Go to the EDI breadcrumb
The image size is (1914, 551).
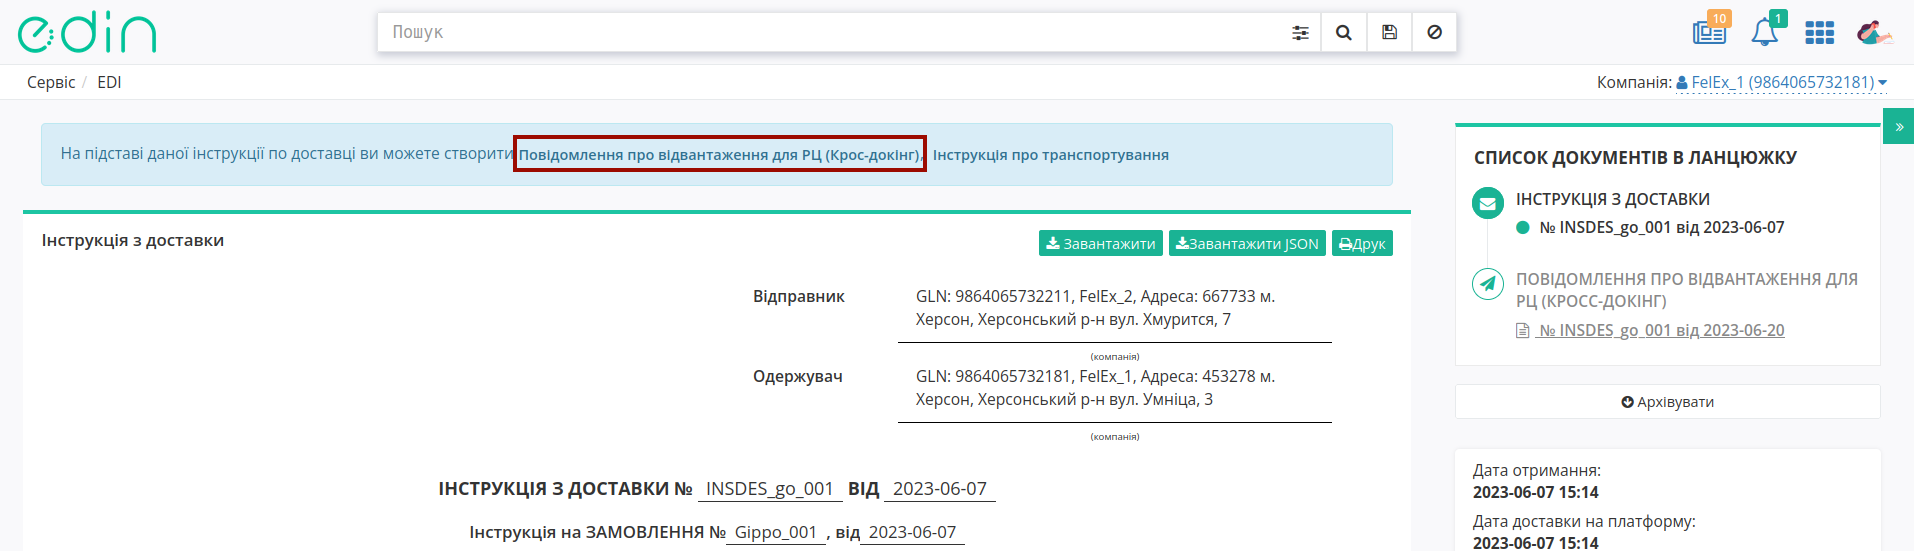pos(109,82)
